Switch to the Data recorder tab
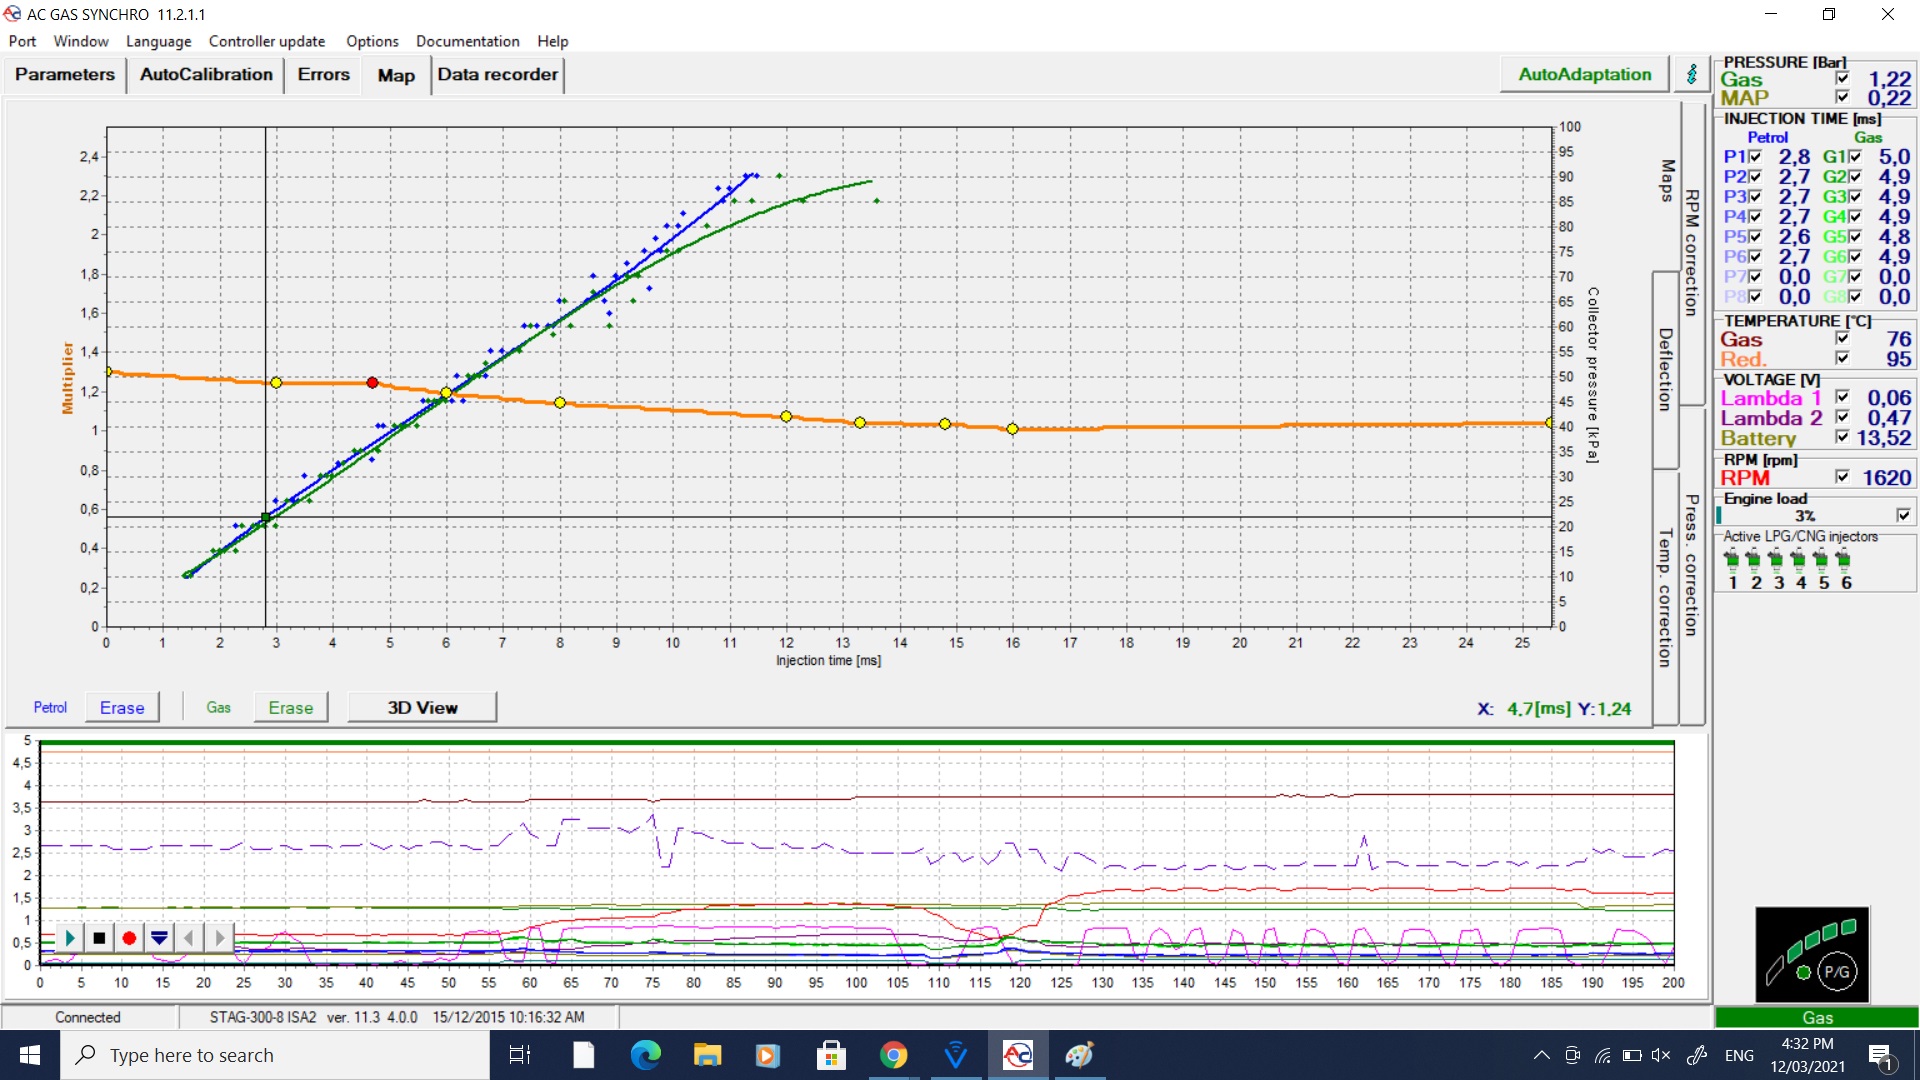Image resolution: width=1920 pixels, height=1080 pixels. (498, 75)
